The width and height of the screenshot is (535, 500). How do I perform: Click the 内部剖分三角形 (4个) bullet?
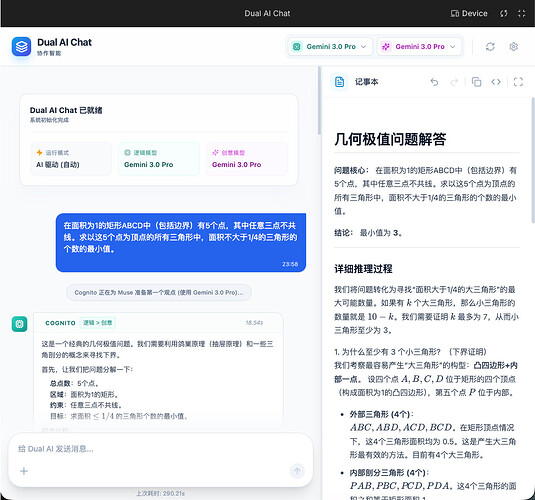pyautogui.click(x=389, y=473)
